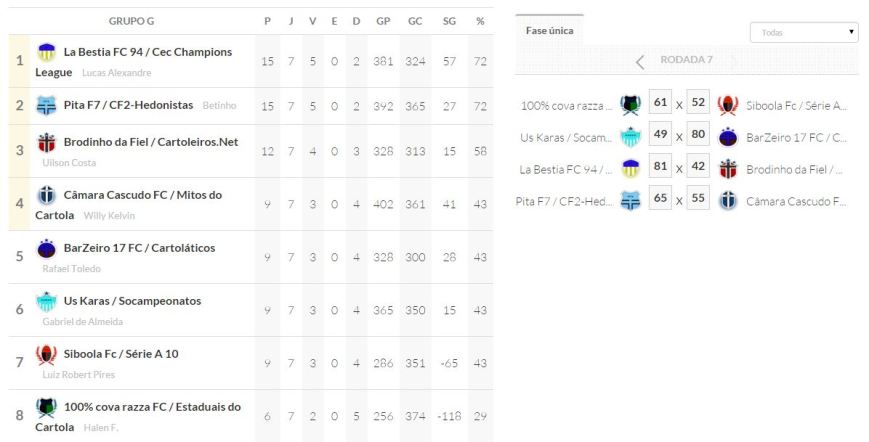Image resolution: width=869 pixels, height=442 pixels.
Task: Click Brodinho da Fiel crest in standings
Action: click(47, 142)
